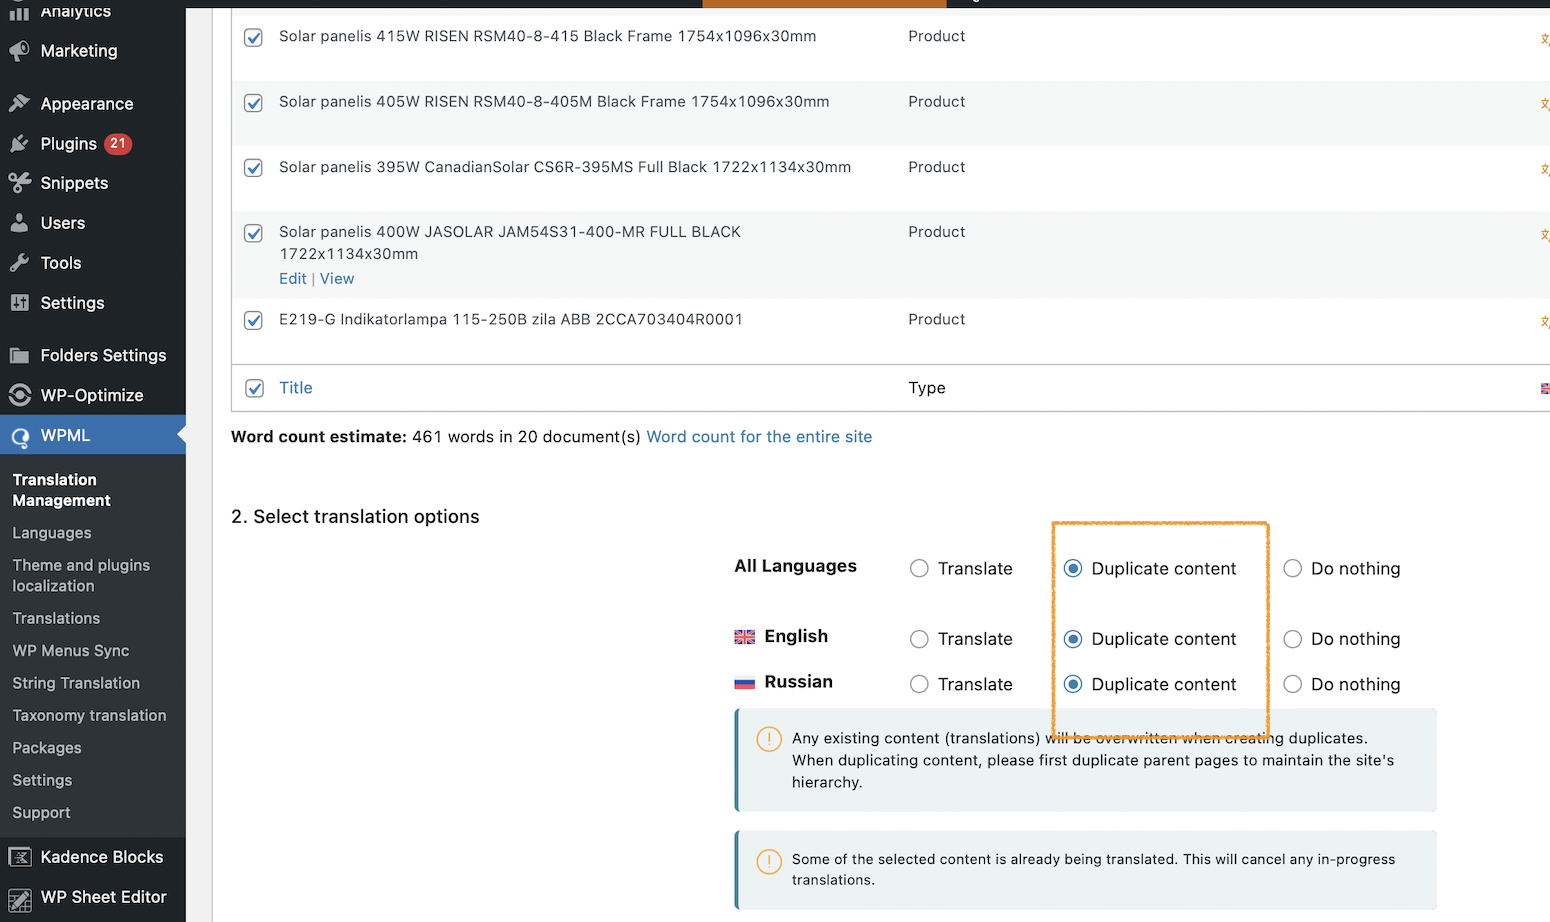
Task: Click the Russian flag icon
Action: point(745,683)
